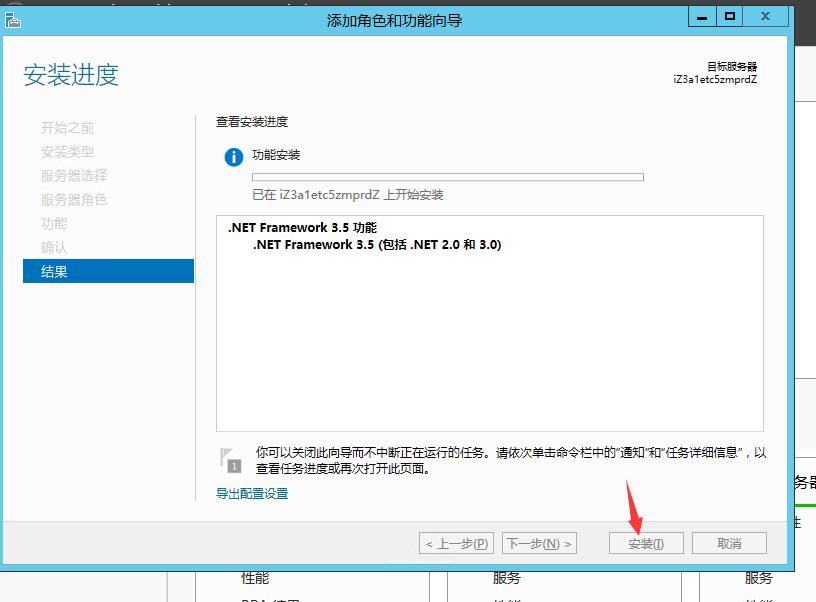
Task: Click ".NET Framework 3.5 (包括 .NET 2.0 和 3.0)" entry
Action: coord(377,245)
